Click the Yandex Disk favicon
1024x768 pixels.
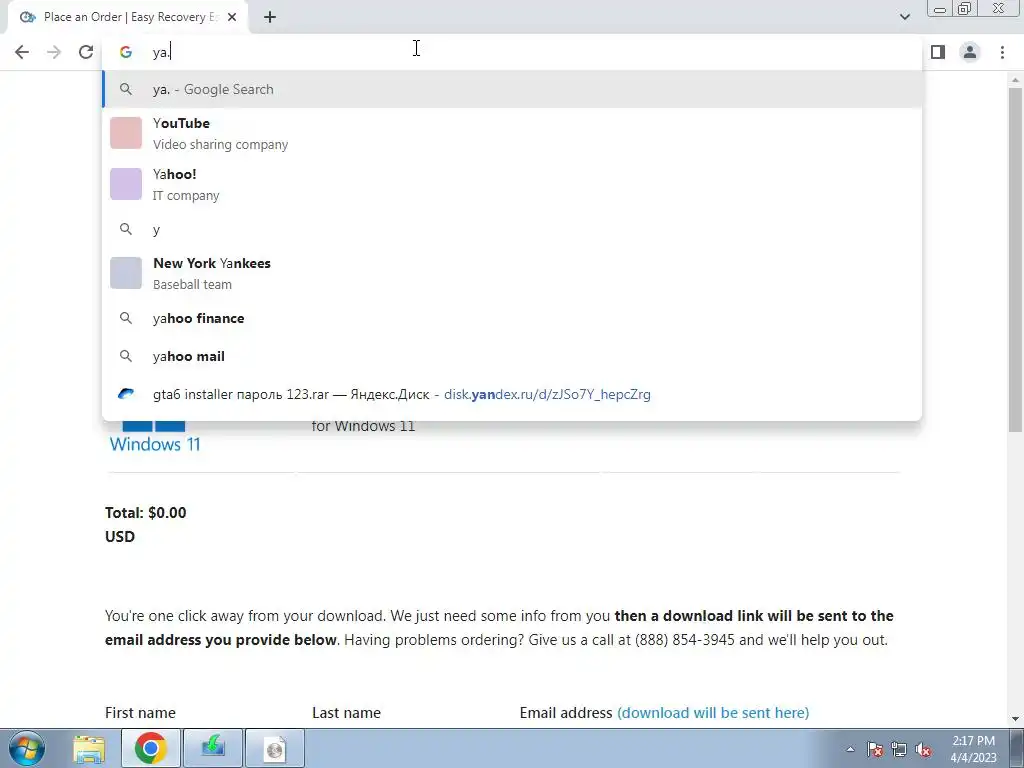(125, 394)
